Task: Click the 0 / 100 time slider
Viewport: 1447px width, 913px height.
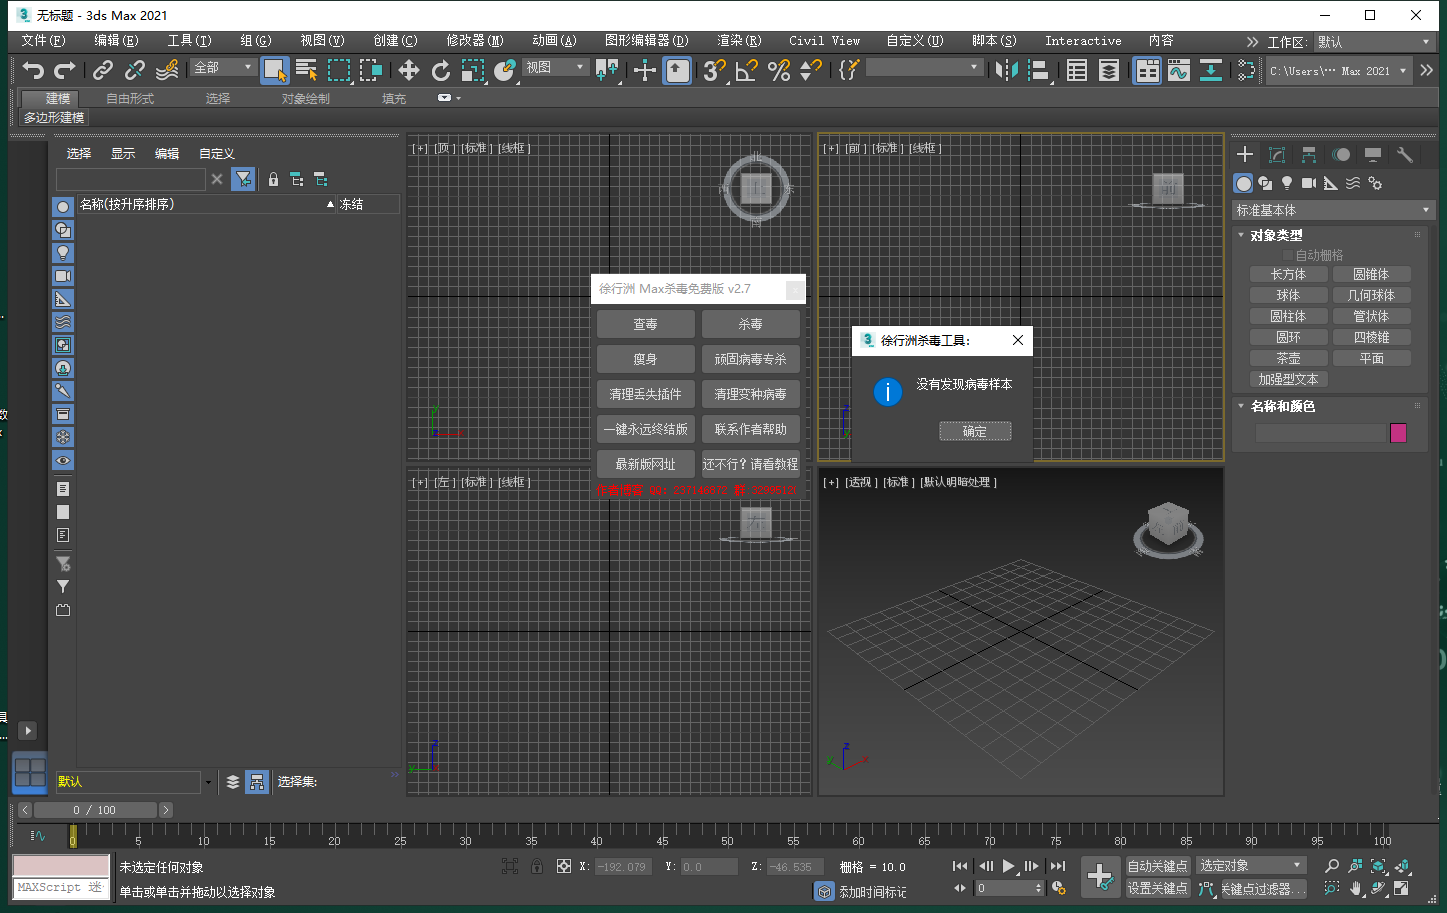Action: (94, 810)
